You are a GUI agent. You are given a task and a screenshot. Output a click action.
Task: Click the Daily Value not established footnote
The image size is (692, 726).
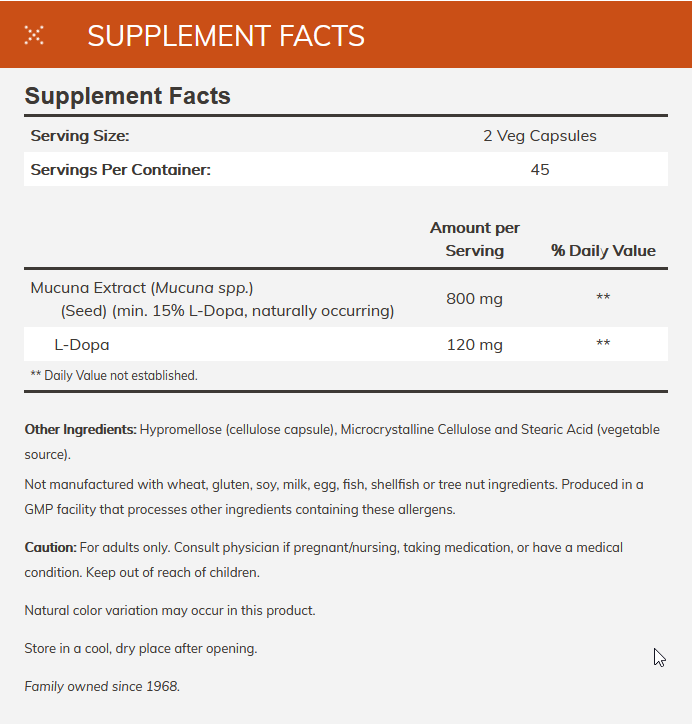113,375
